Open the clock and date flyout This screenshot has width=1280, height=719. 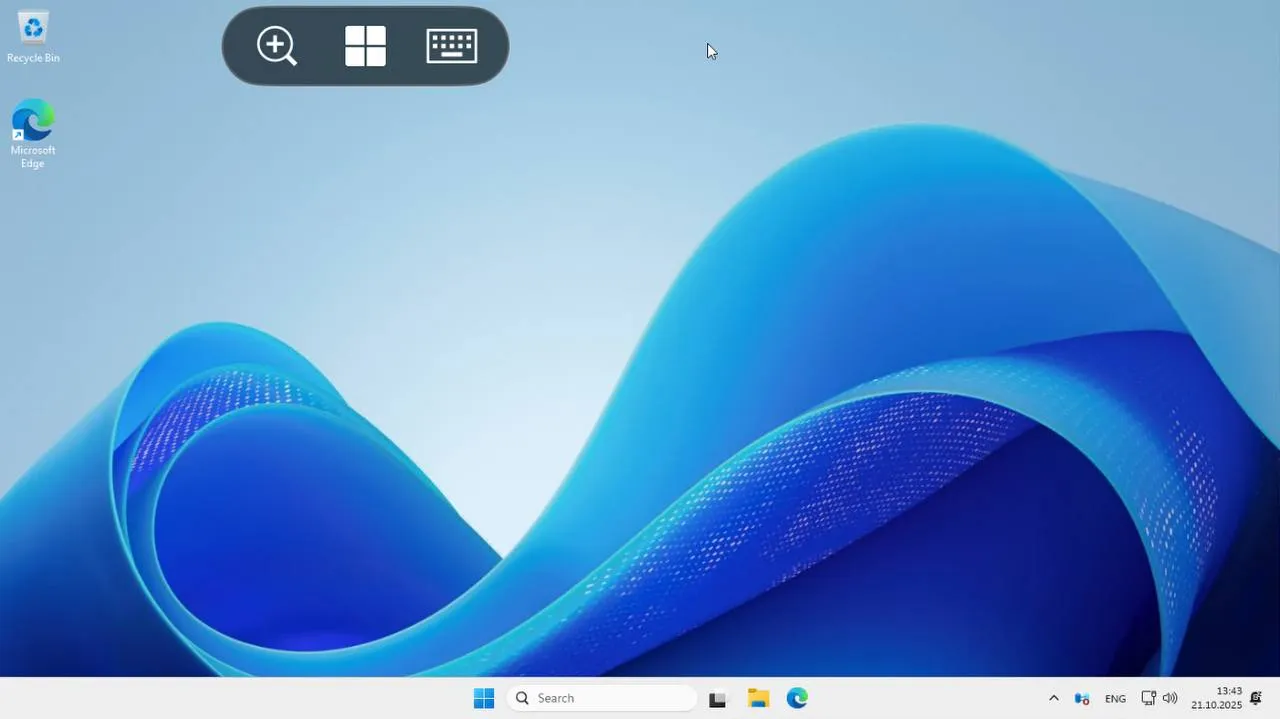pos(1216,698)
